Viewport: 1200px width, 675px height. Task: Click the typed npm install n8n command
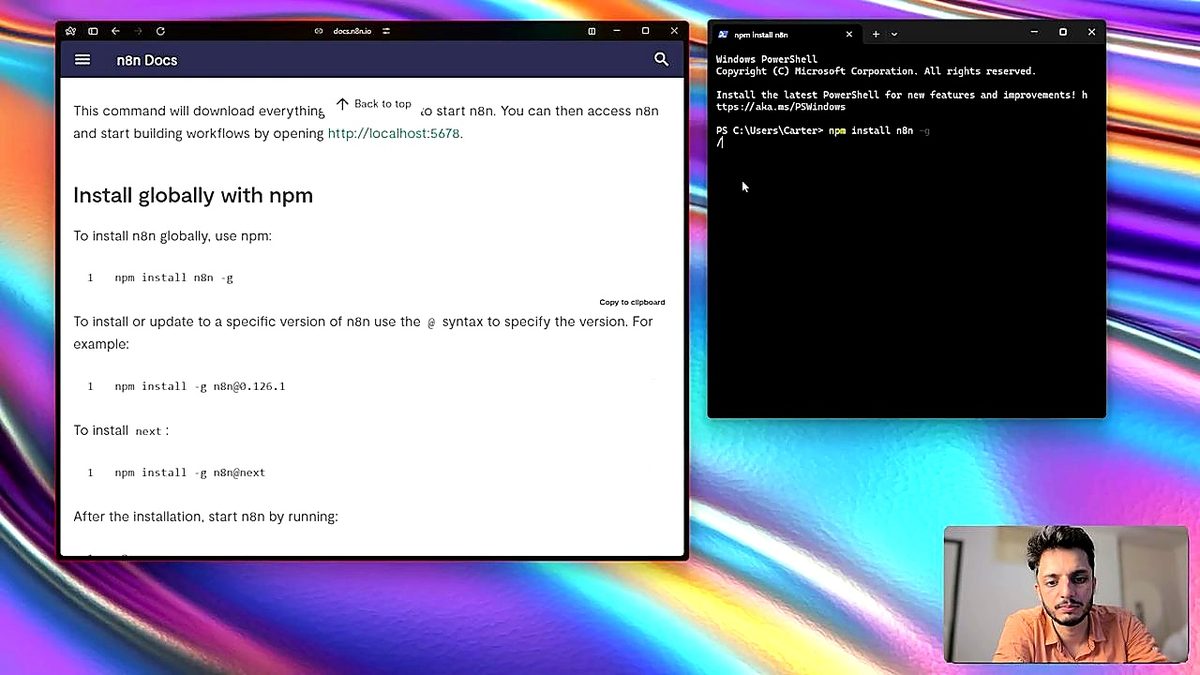tap(879, 131)
